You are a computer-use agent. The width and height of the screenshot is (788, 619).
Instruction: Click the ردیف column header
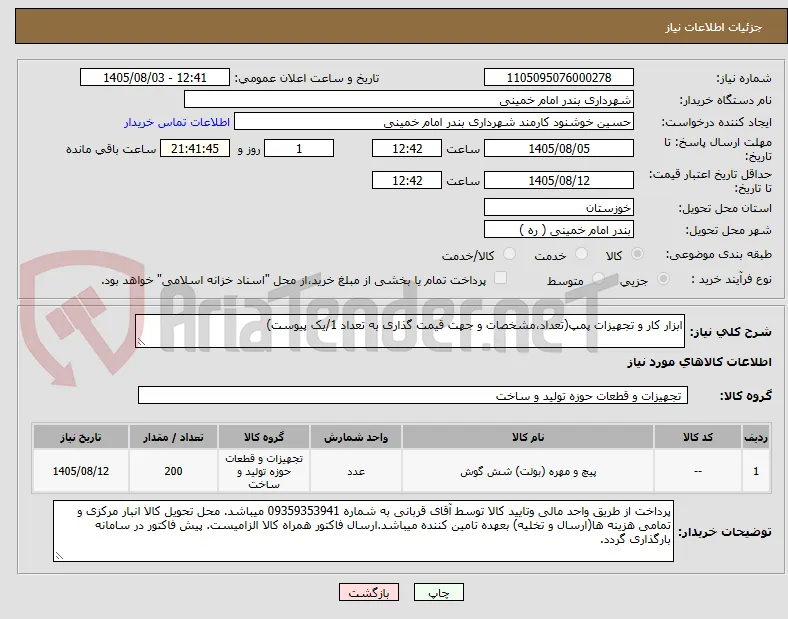click(x=756, y=437)
